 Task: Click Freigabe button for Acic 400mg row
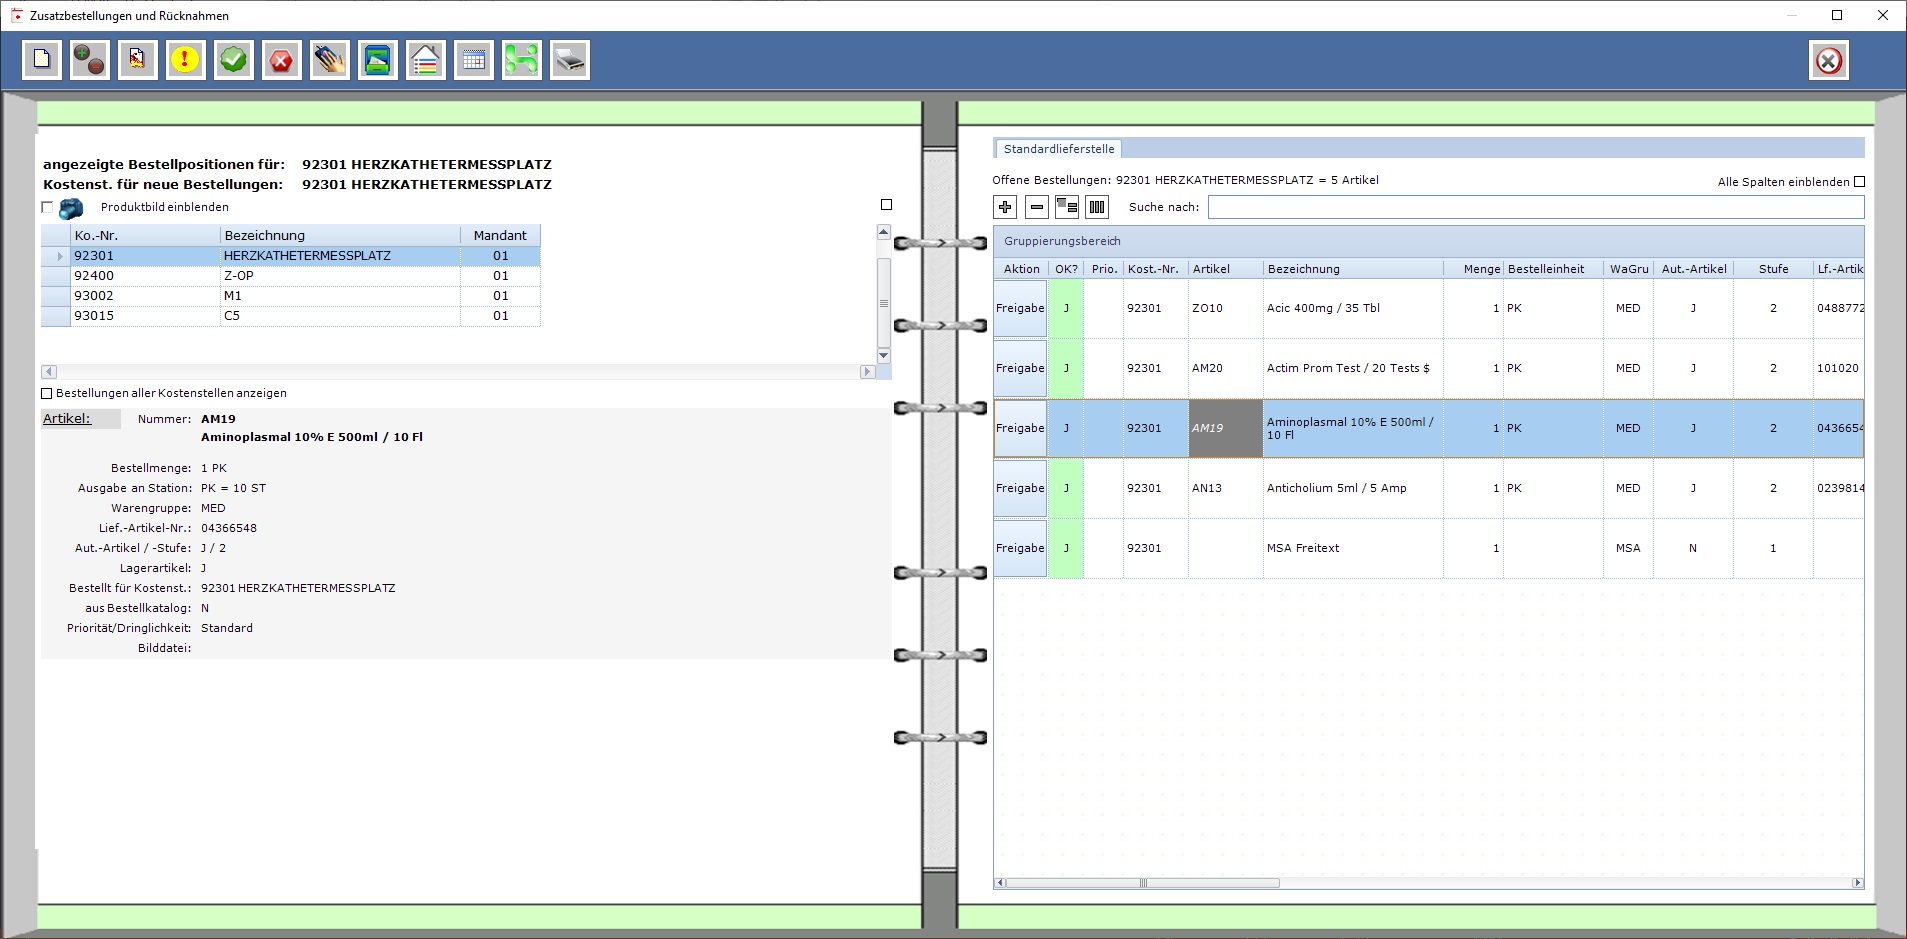coord(1020,308)
